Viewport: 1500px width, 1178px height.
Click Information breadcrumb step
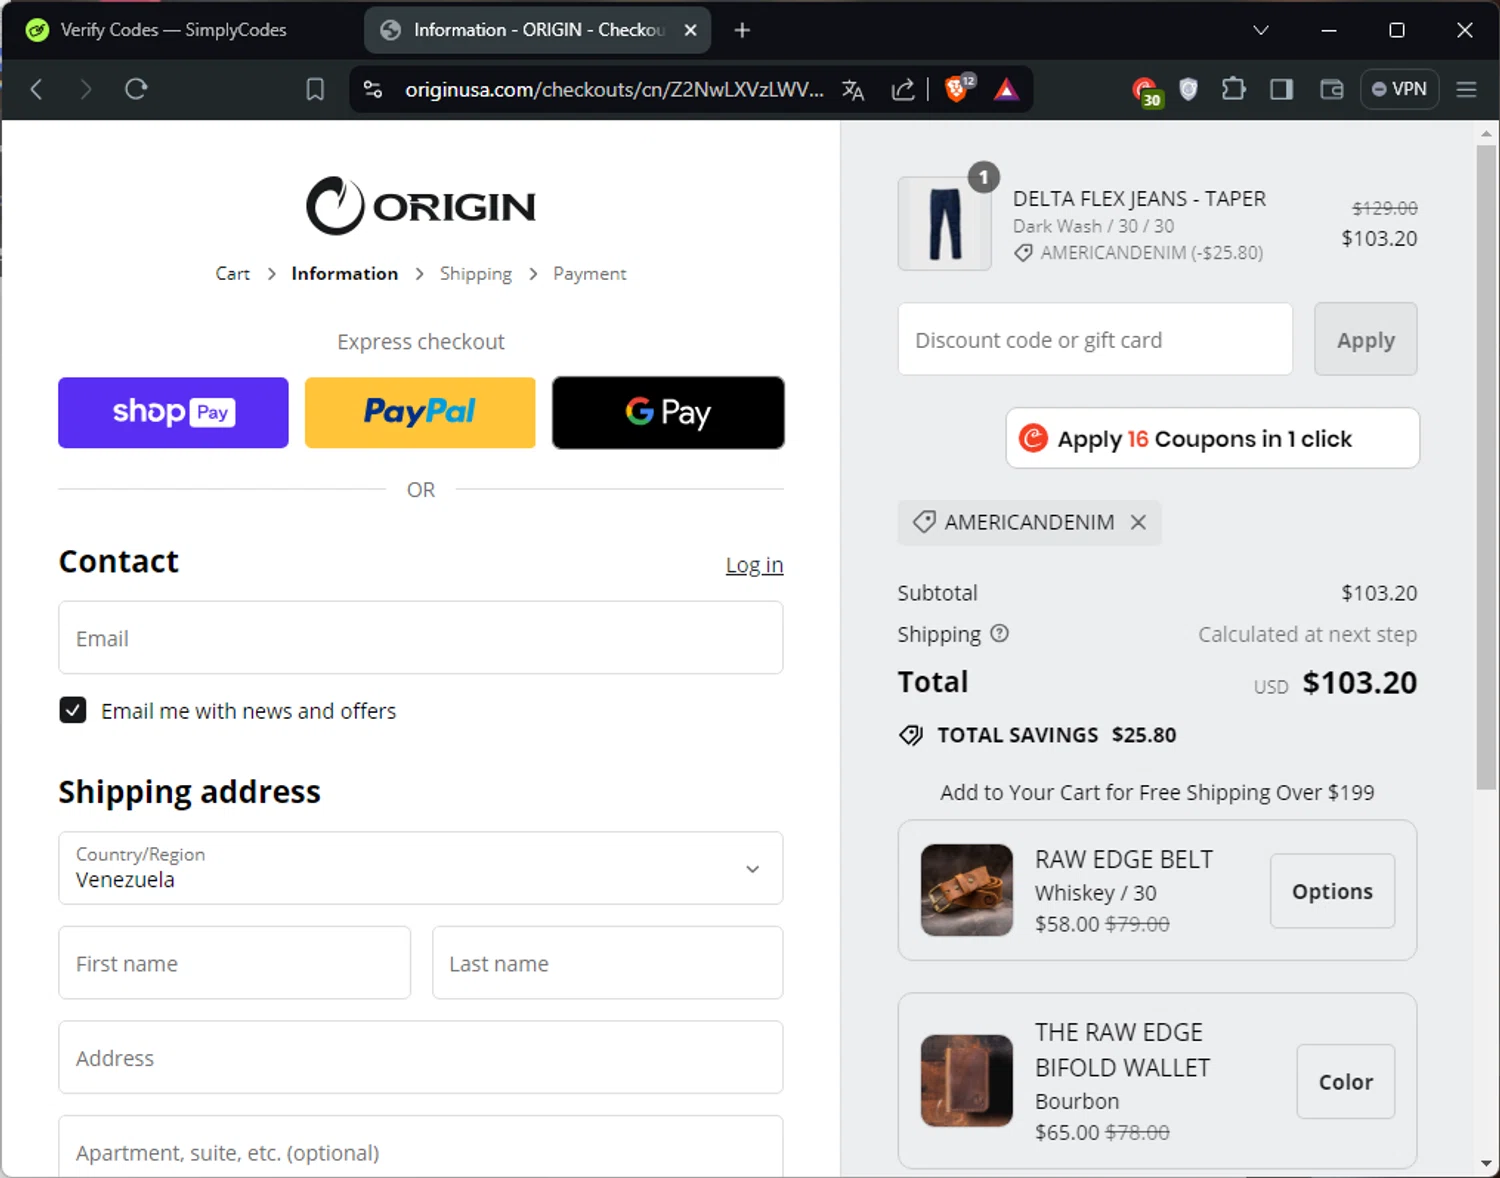point(345,274)
